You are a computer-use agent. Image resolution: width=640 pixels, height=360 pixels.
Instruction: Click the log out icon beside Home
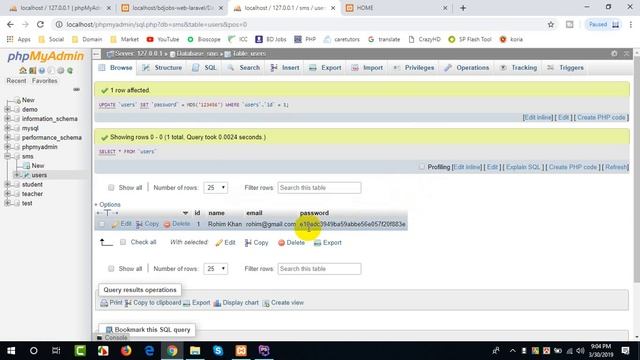(x=32, y=71)
